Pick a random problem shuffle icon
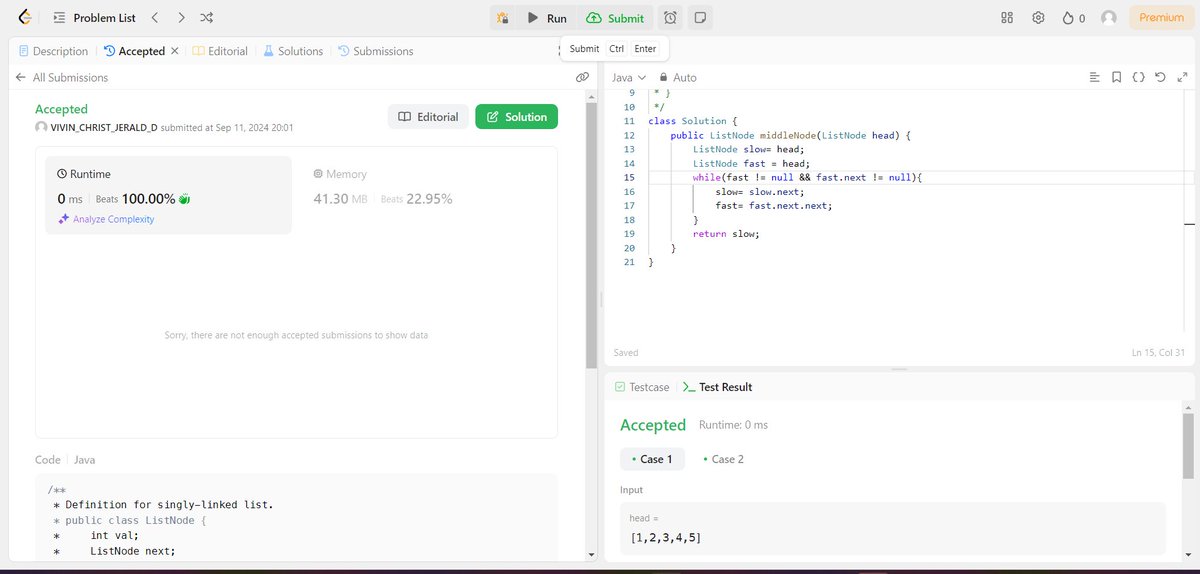 [x=206, y=18]
